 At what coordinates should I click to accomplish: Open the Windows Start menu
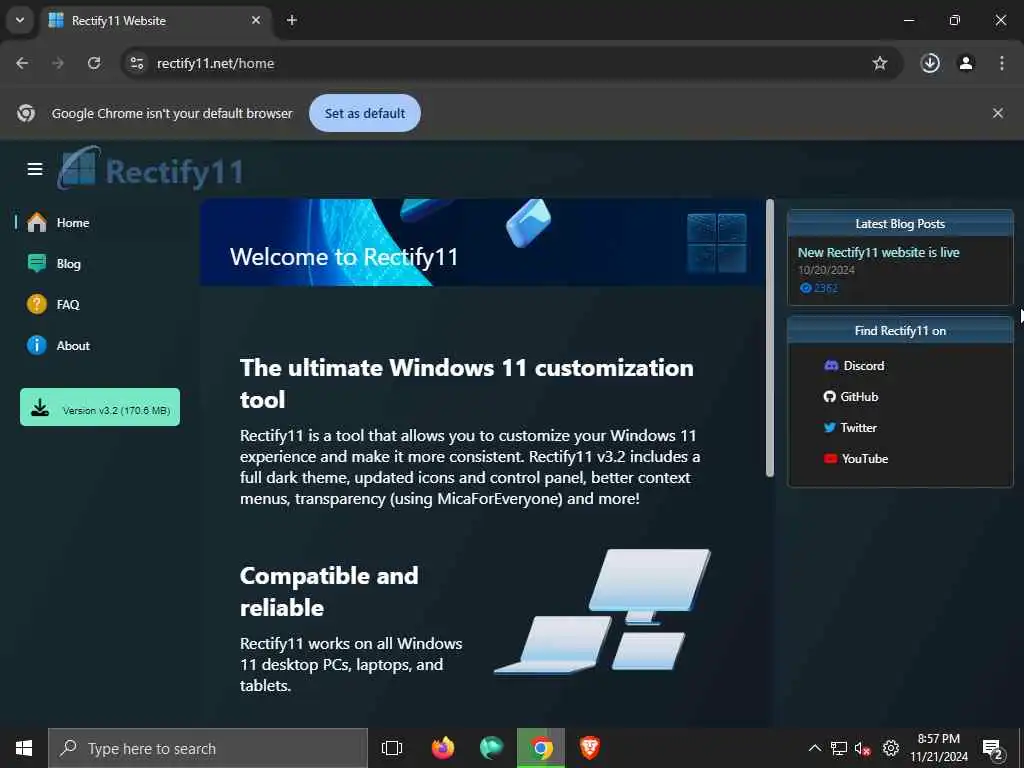pos(24,748)
